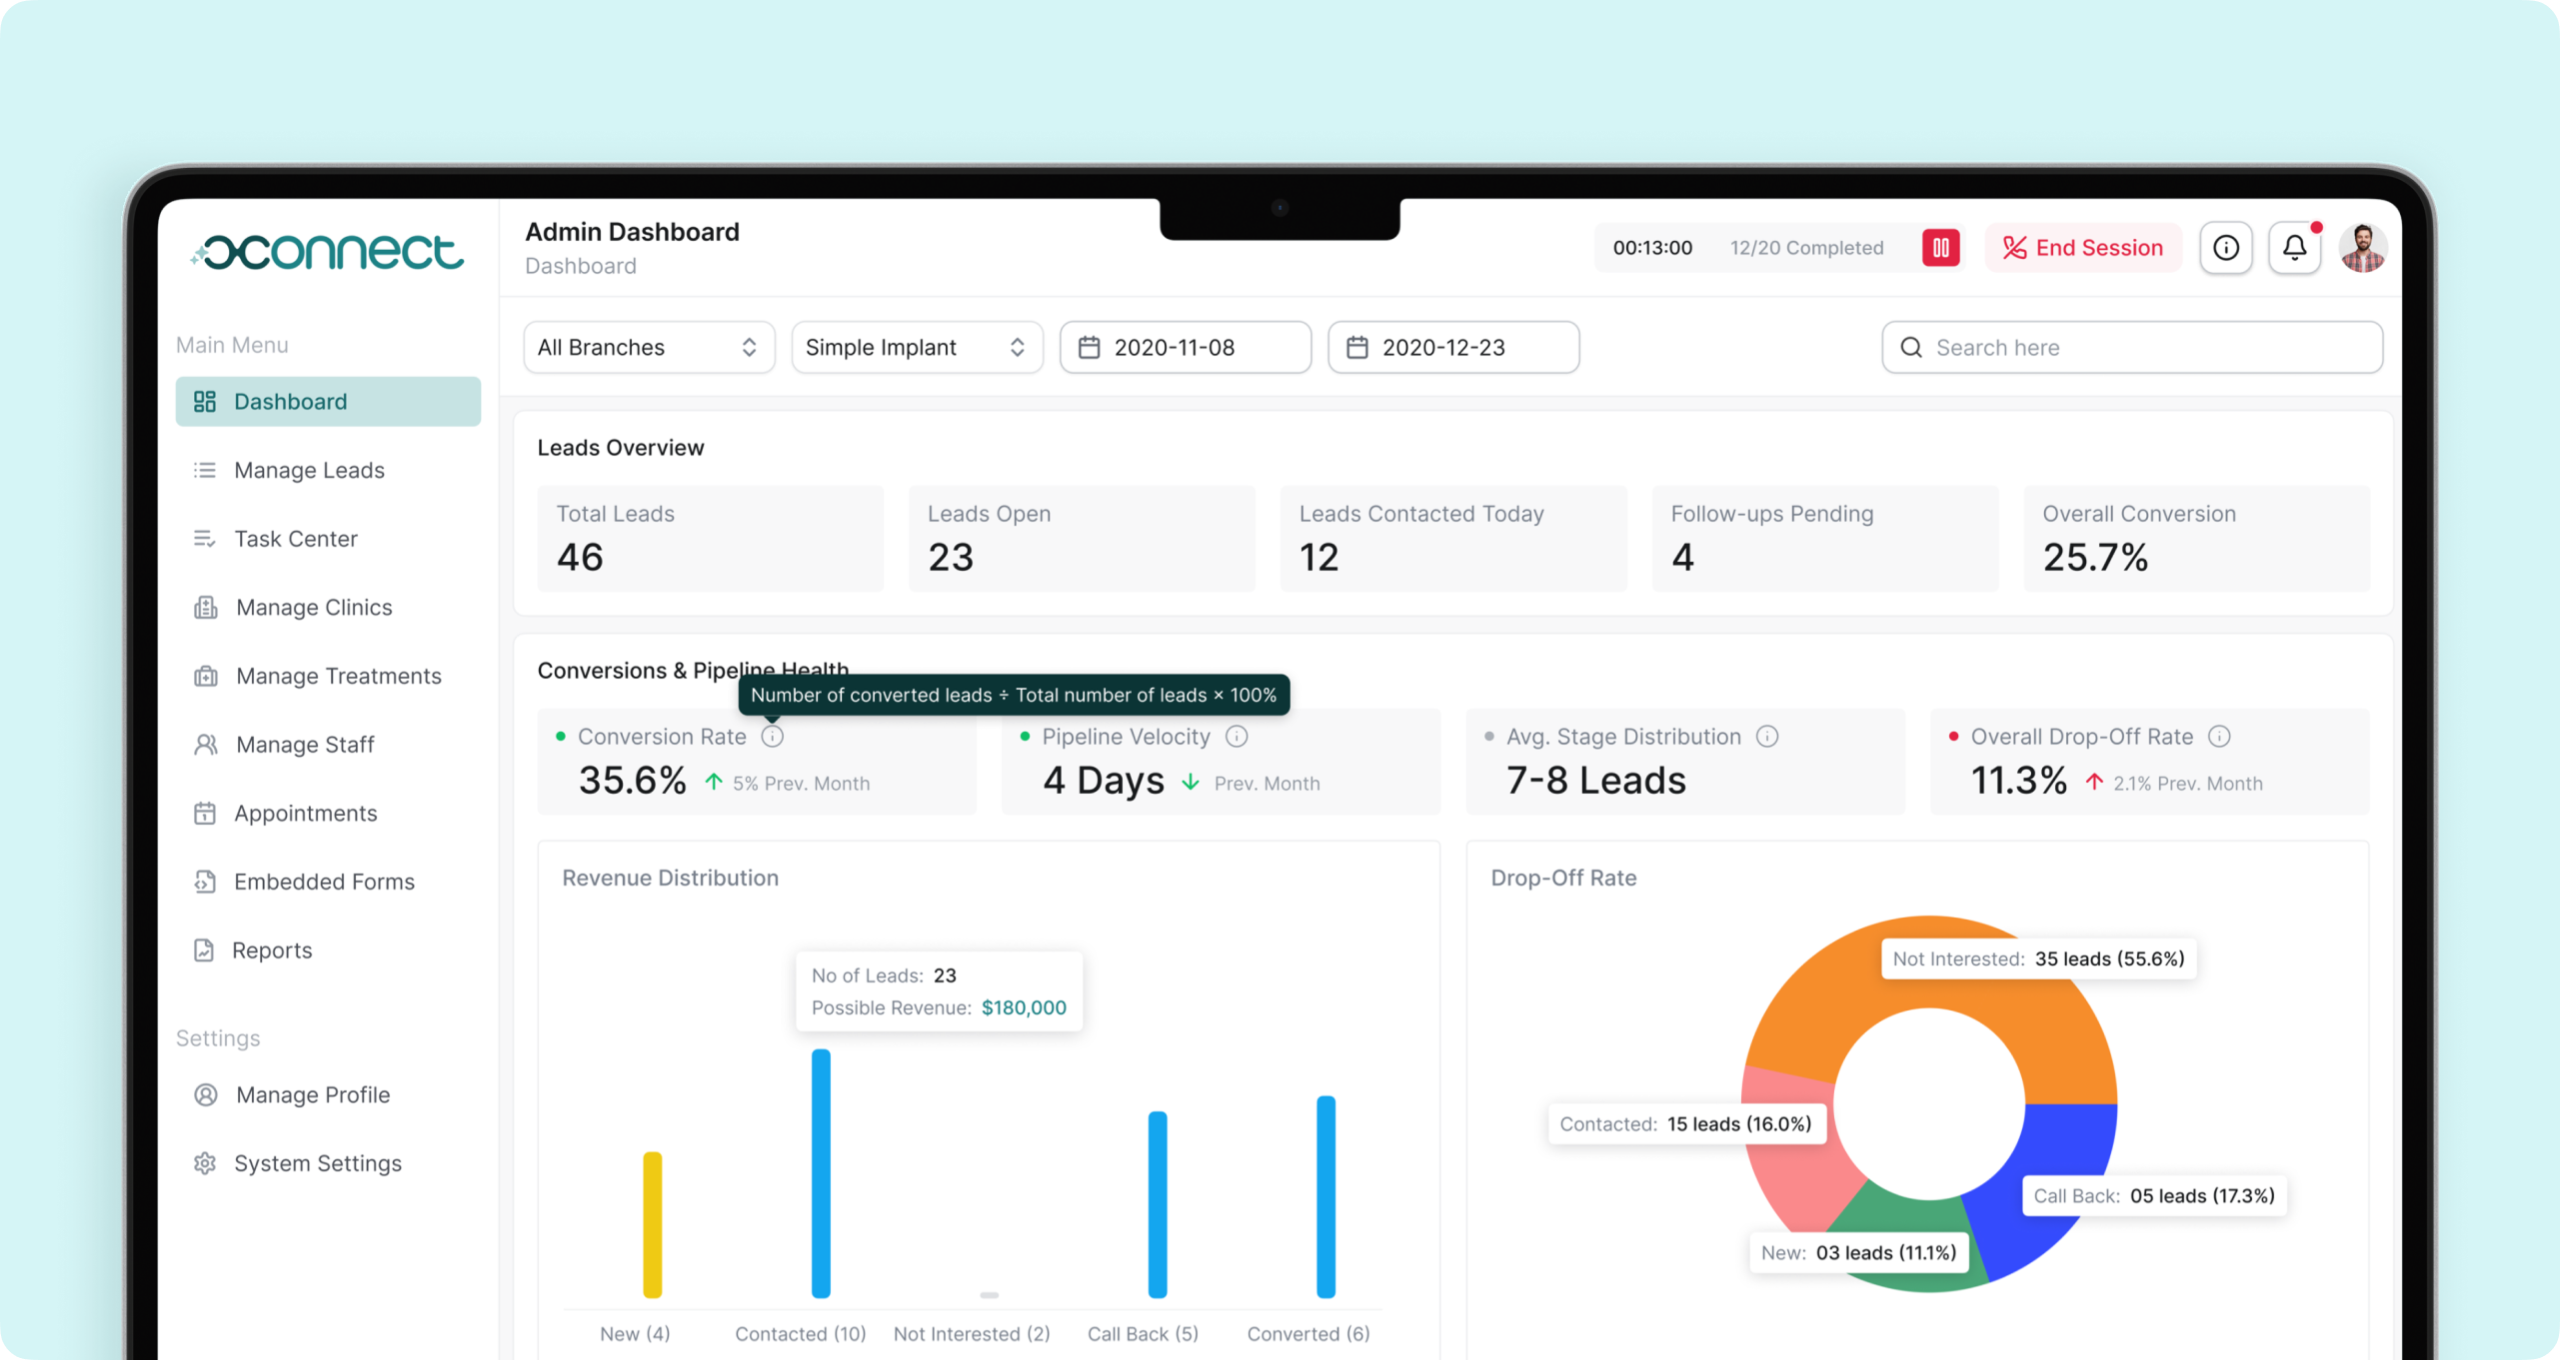Viewport: 2560px width, 1360px height.
Task: Go to Dashboard in the main menu
Action: point(328,402)
